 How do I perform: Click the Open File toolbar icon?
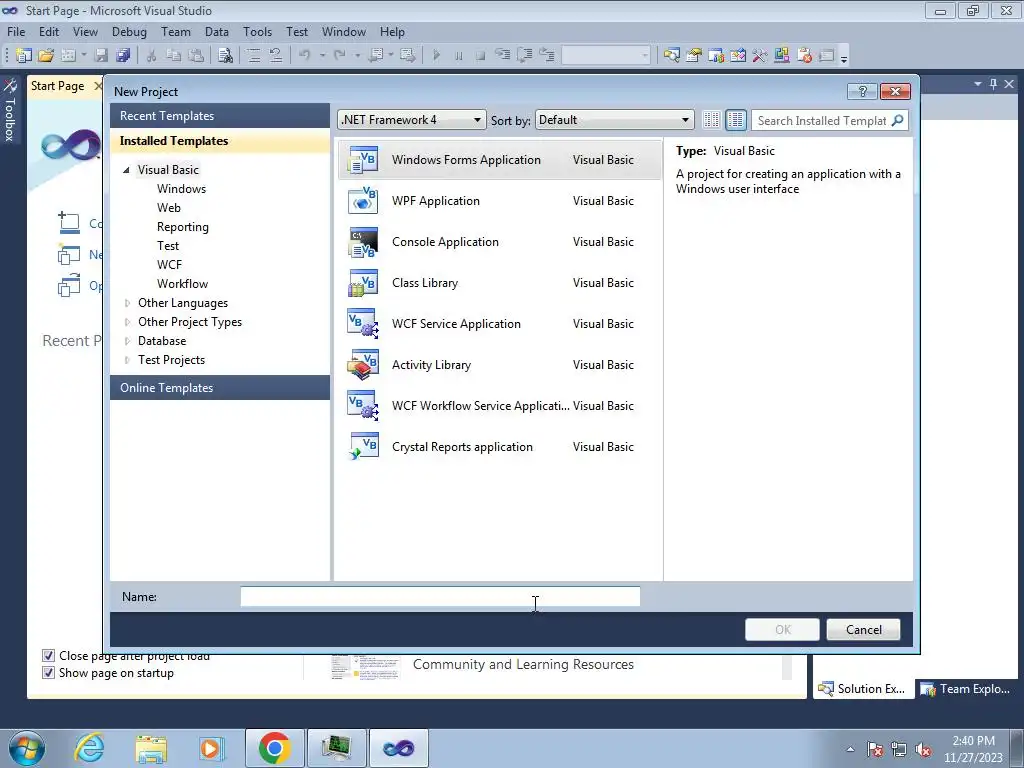pyautogui.click(x=46, y=56)
